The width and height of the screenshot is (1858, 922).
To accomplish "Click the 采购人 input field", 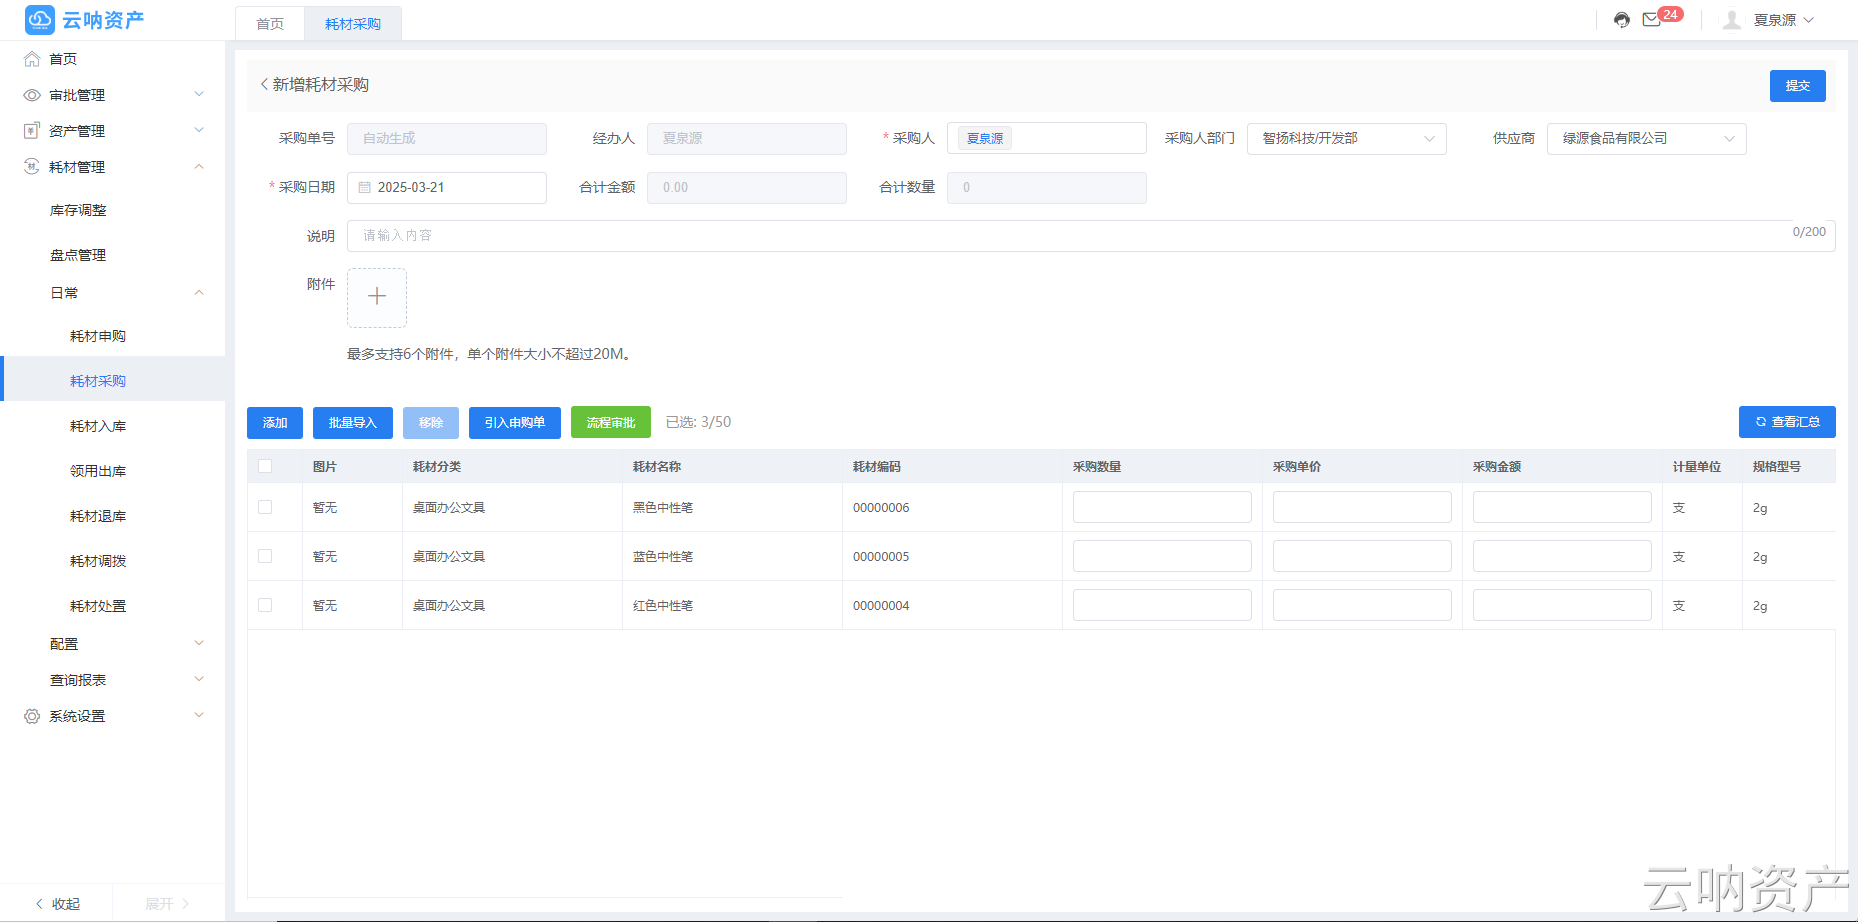I will (x=1047, y=139).
